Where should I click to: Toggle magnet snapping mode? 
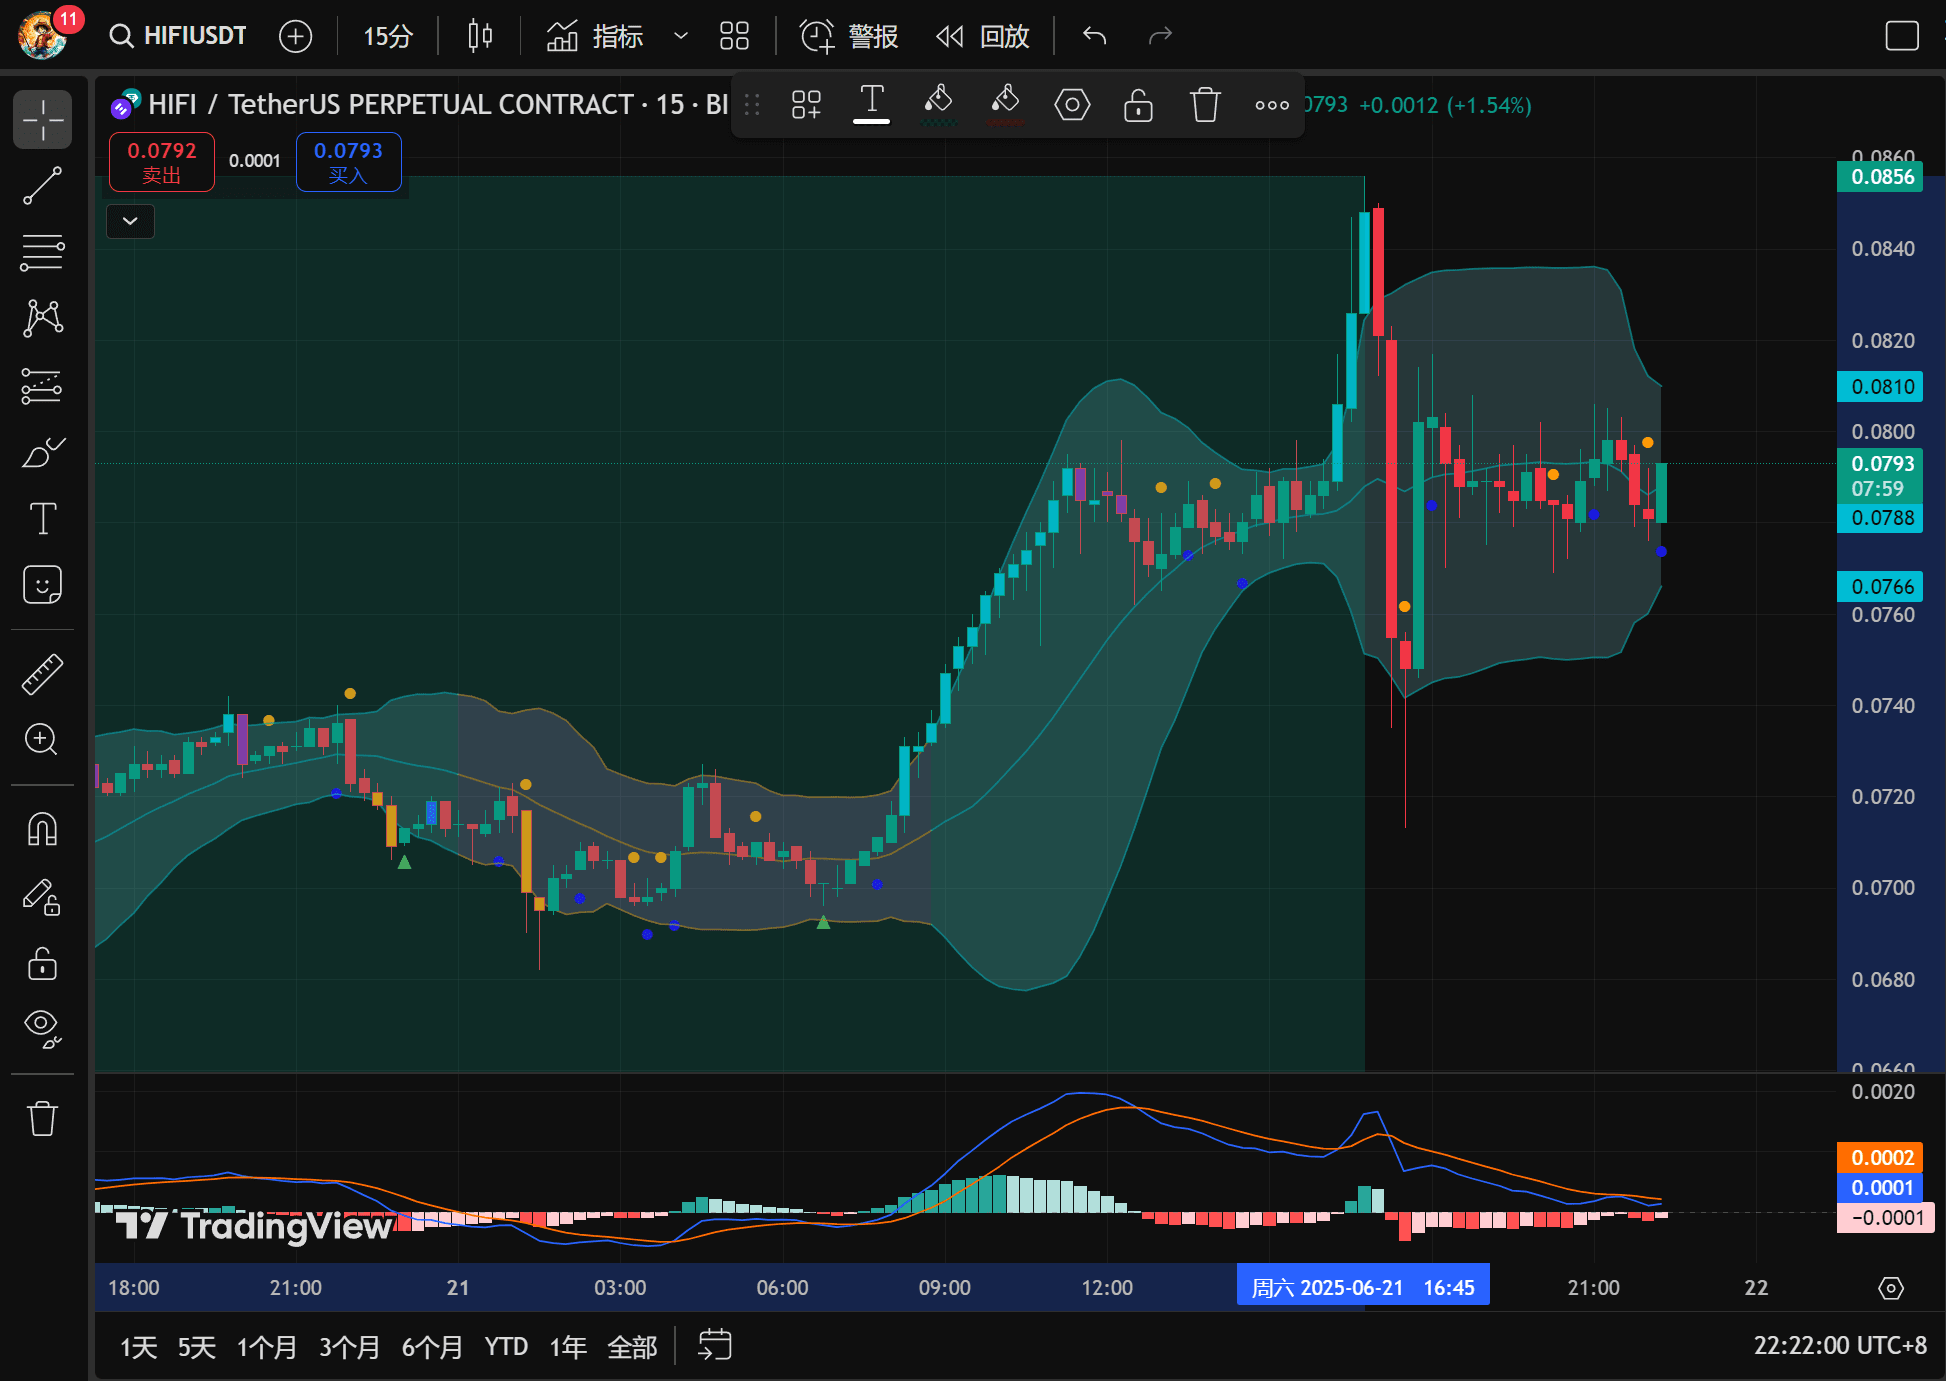[42, 829]
